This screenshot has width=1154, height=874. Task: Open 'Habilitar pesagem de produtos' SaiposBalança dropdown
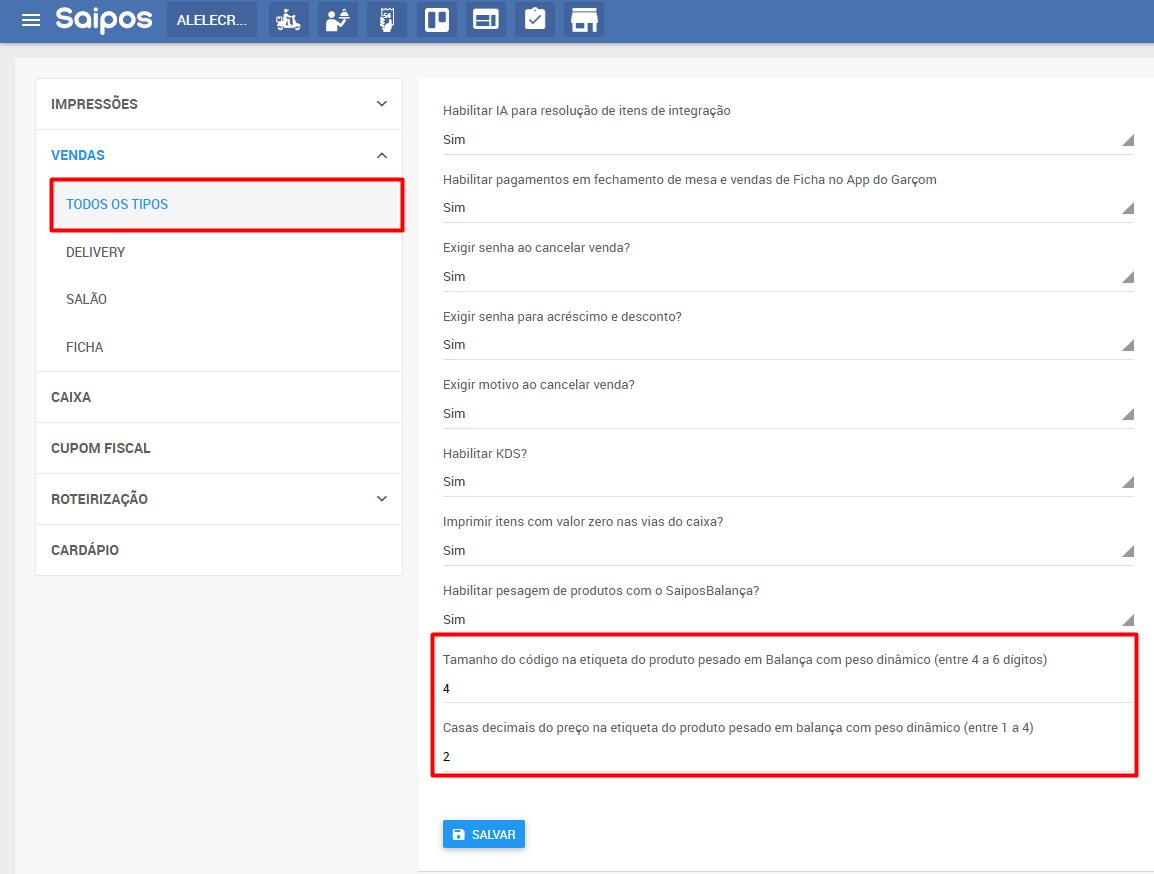(788, 620)
